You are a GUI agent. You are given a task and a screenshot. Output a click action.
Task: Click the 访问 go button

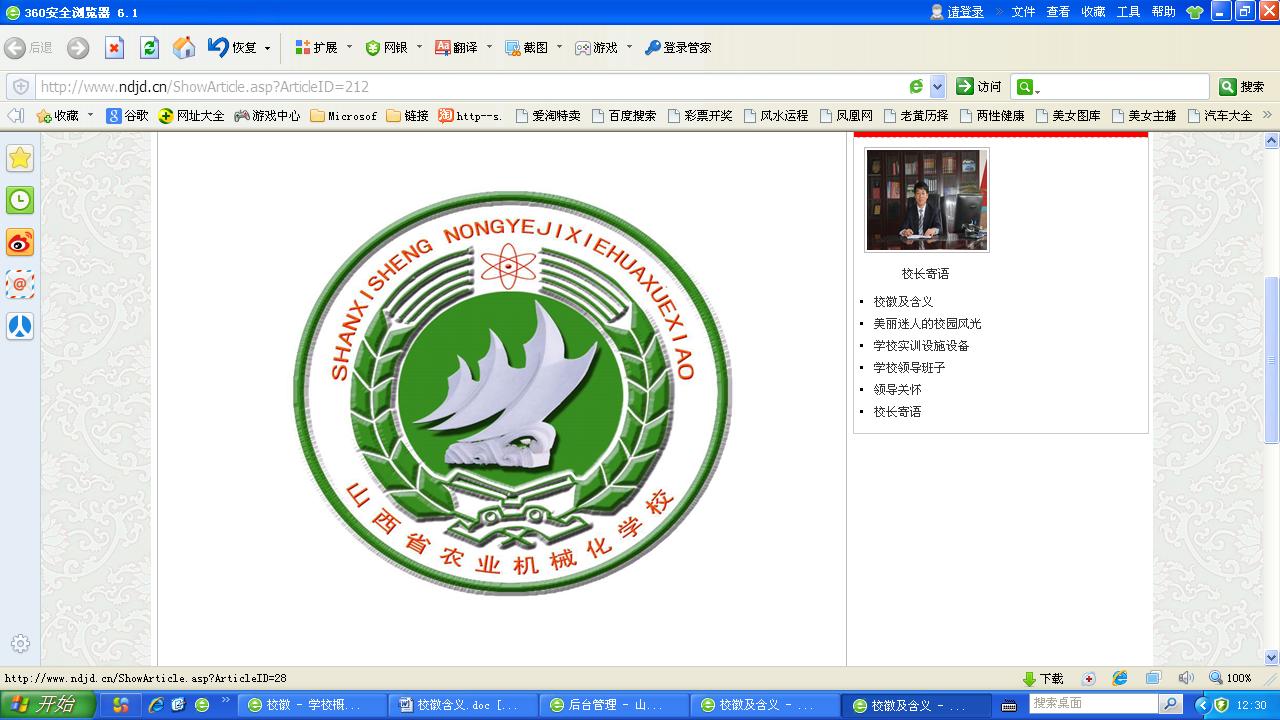(x=979, y=87)
